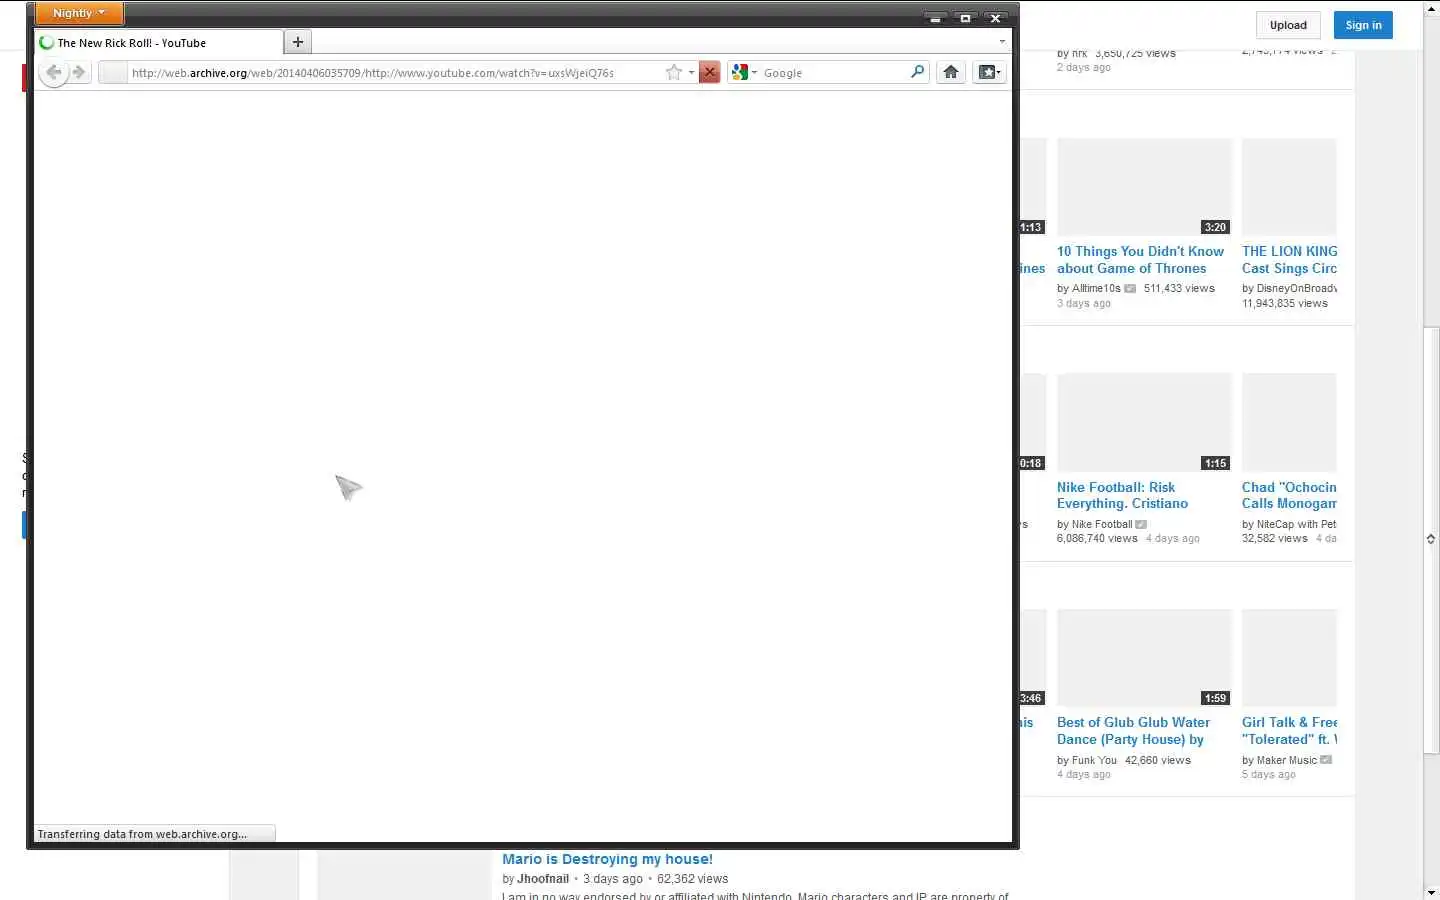This screenshot has width=1440, height=900.
Task: Go to home page with house icon
Action: click(x=951, y=72)
